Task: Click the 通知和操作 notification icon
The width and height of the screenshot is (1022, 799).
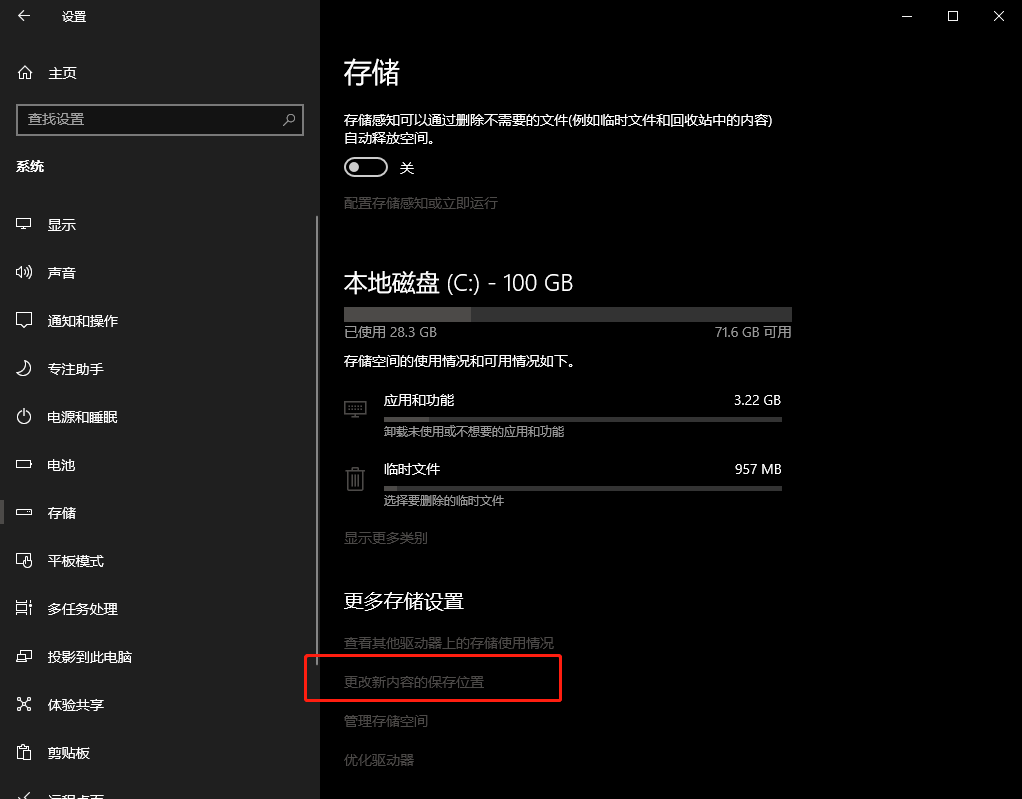Action: [x=23, y=320]
